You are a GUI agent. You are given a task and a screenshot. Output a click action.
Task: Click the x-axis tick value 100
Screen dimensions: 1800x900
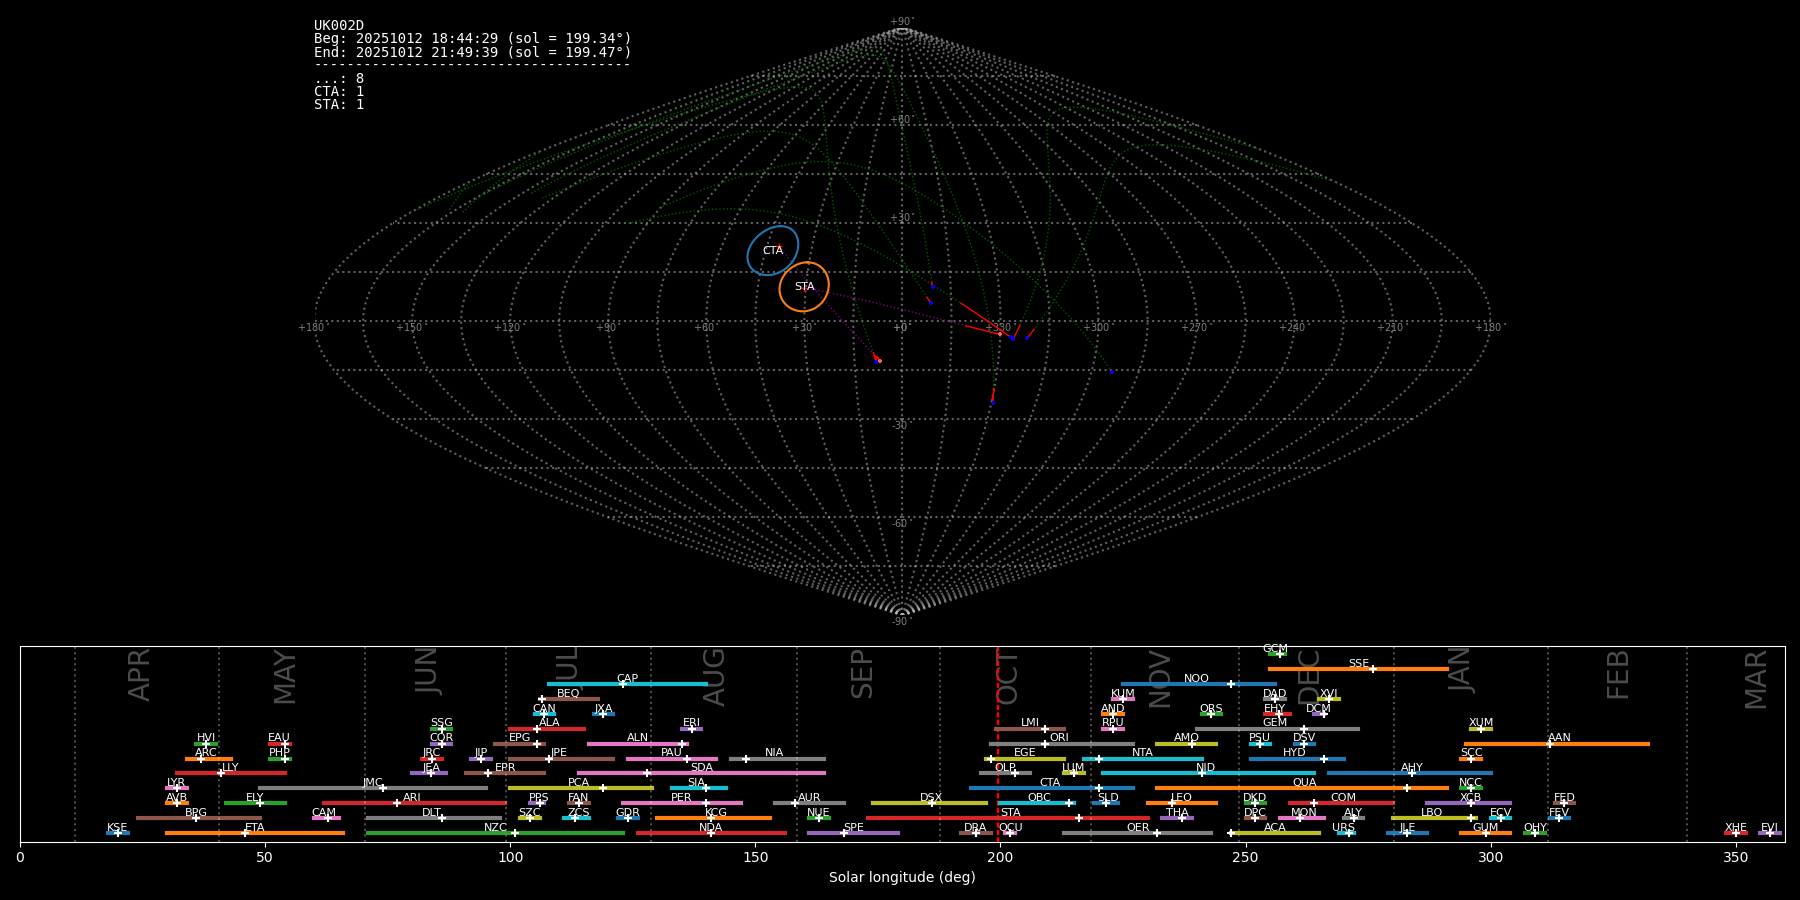pyautogui.click(x=510, y=857)
